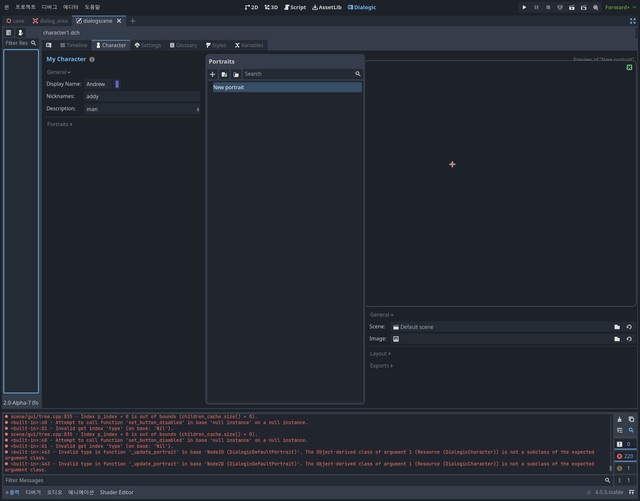Screen dimensions: 640x501
Task: Browse for a Scene file folder icon
Action: click(x=617, y=327)
